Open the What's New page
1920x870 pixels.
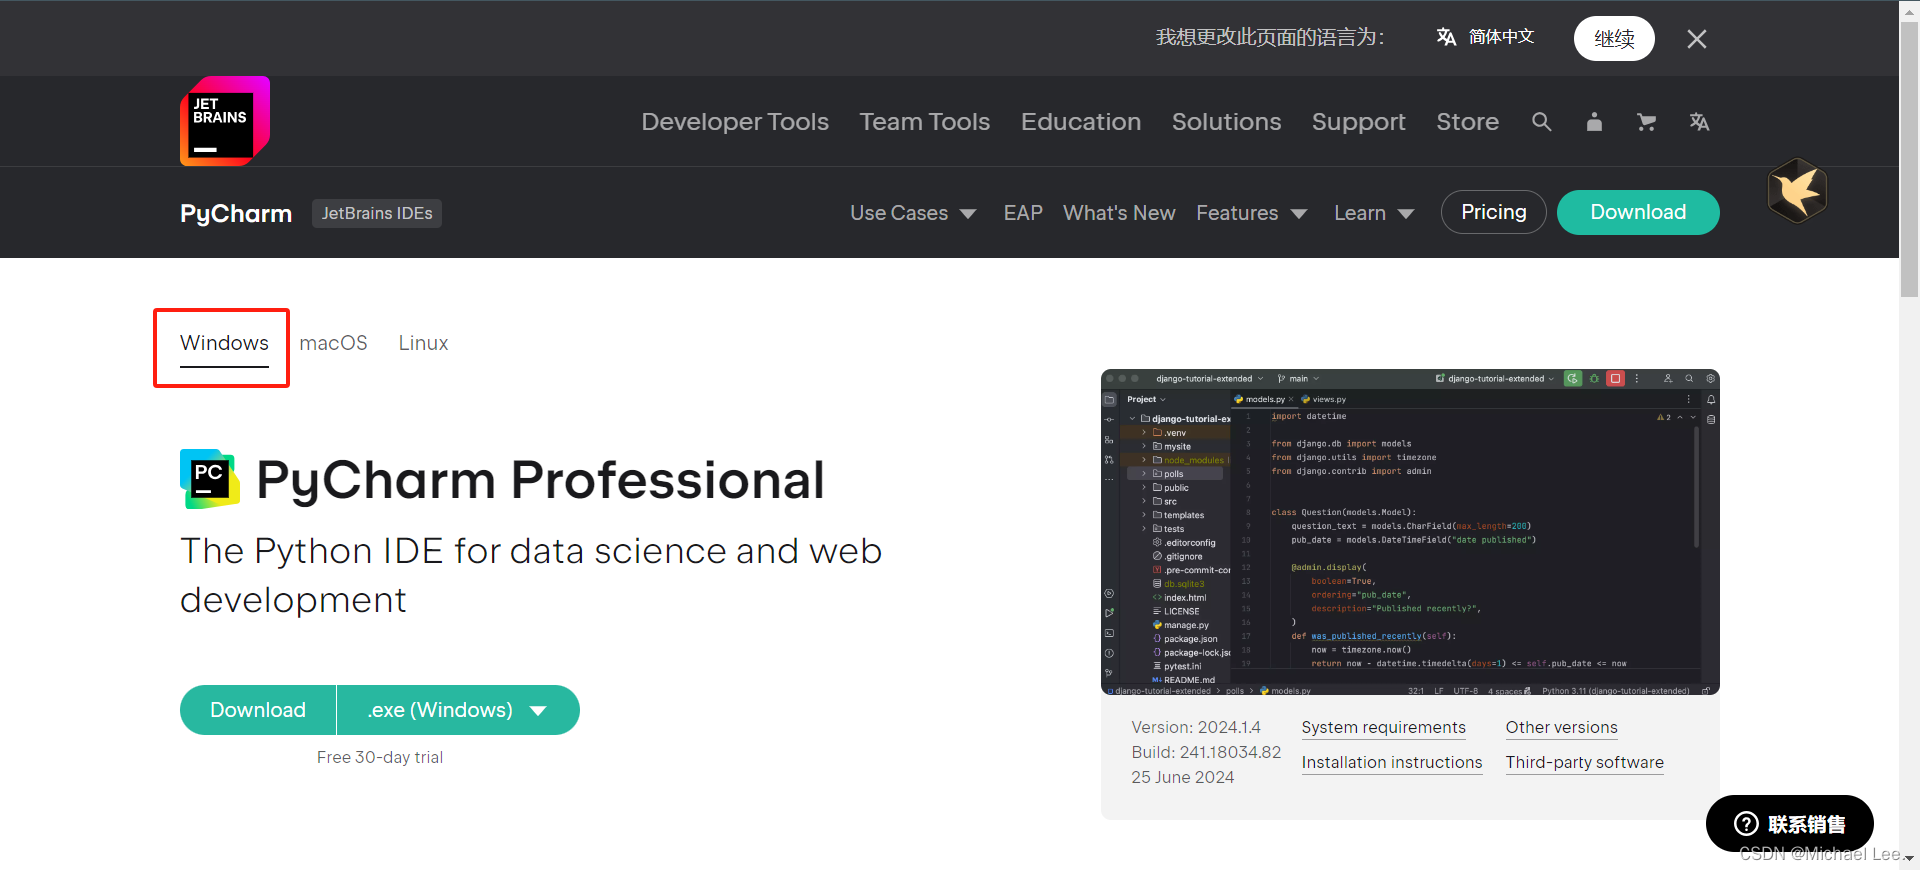coord(1119,213)
